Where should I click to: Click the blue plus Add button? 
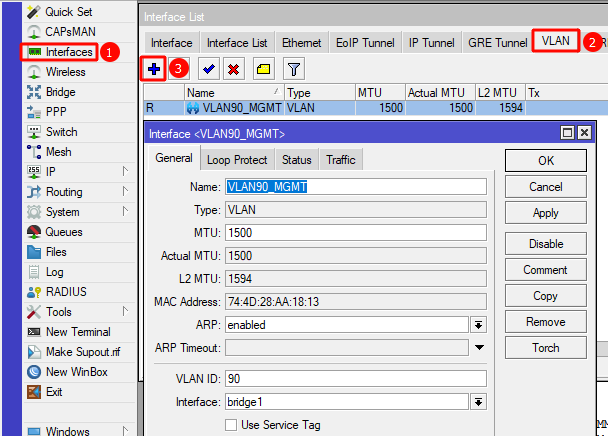tap(154, 69)
